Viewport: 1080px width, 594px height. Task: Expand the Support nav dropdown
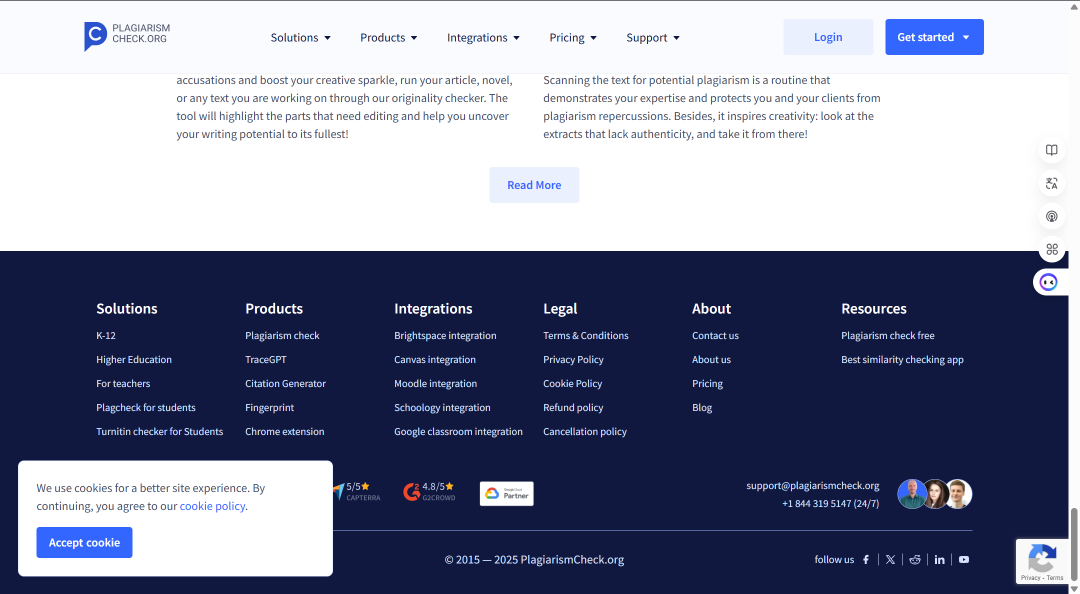pyautogui.click(x=652, y=37)
